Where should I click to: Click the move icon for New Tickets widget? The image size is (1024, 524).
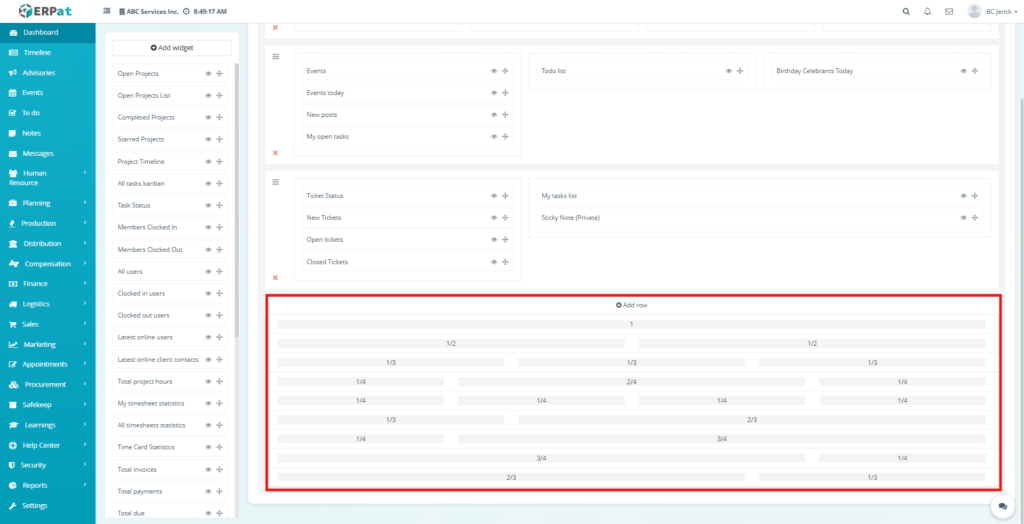pyautogui.click(x=505, y=218)
